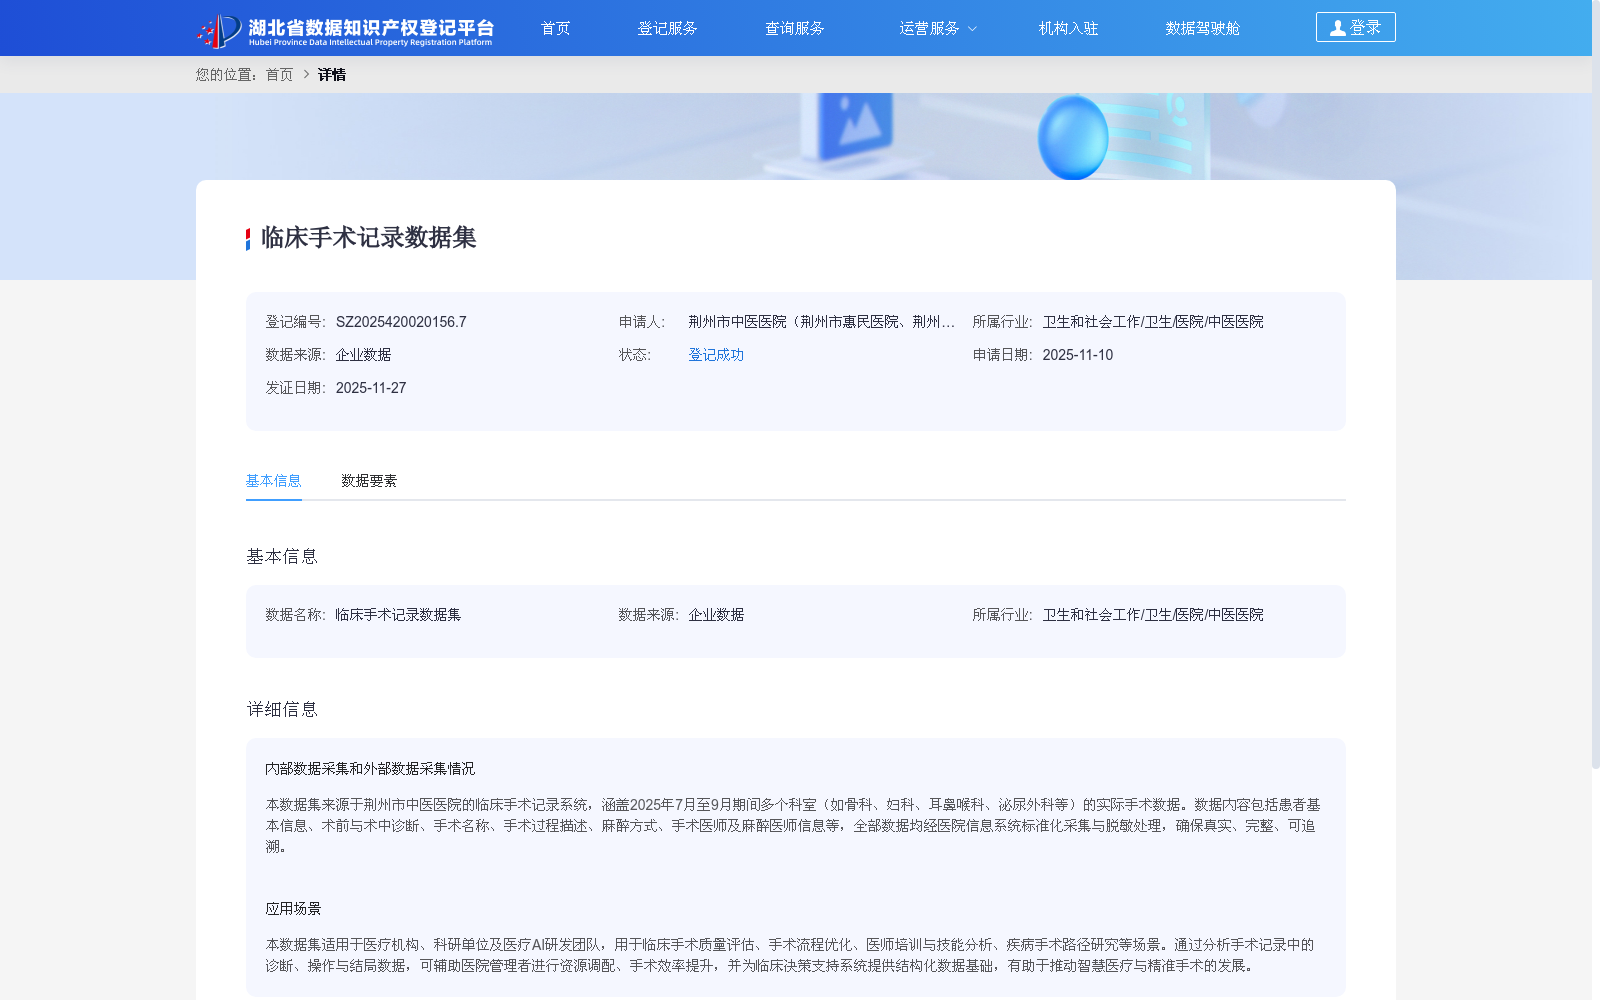Open the 登记服务 menu item
1600x1000 pixels.
(x=667, y=28)
